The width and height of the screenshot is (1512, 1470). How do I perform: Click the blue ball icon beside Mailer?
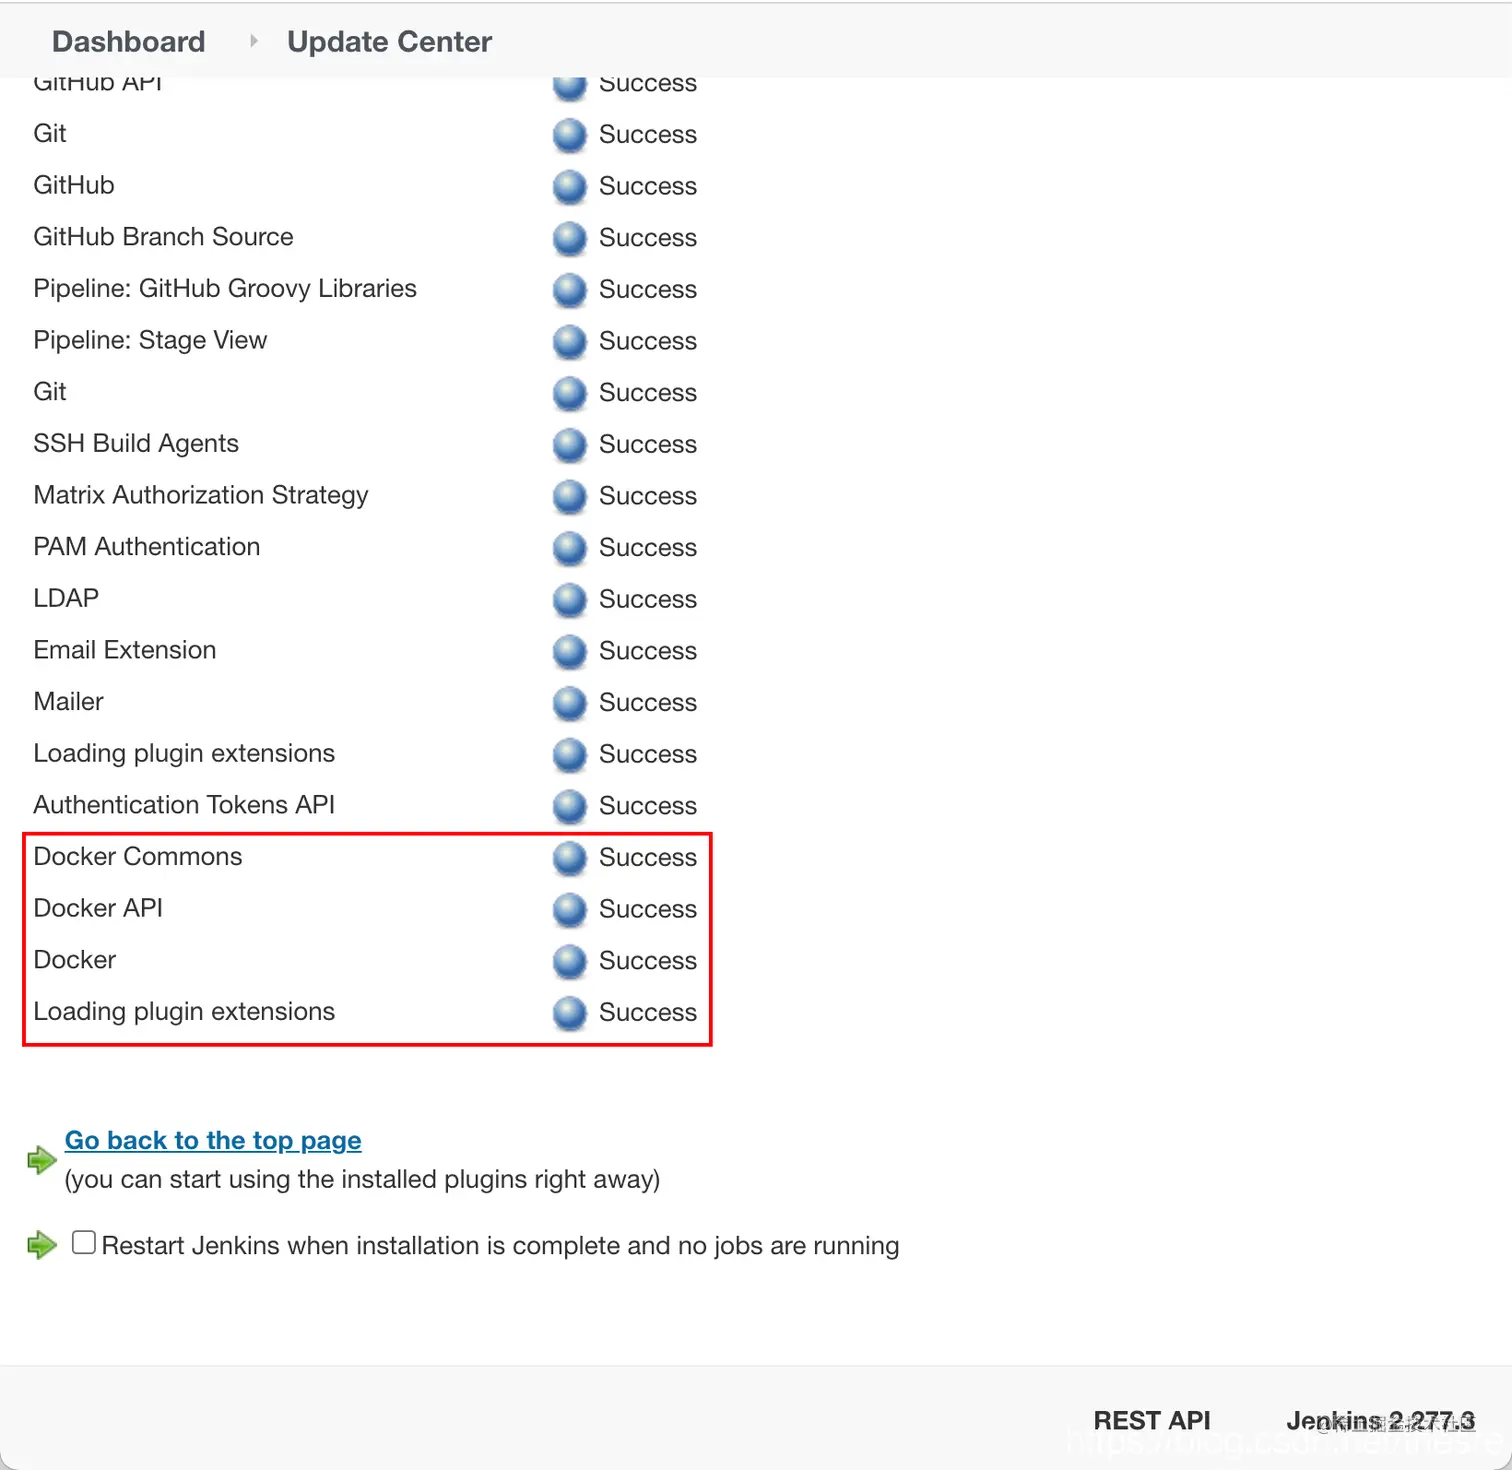[x=569, y=703]
